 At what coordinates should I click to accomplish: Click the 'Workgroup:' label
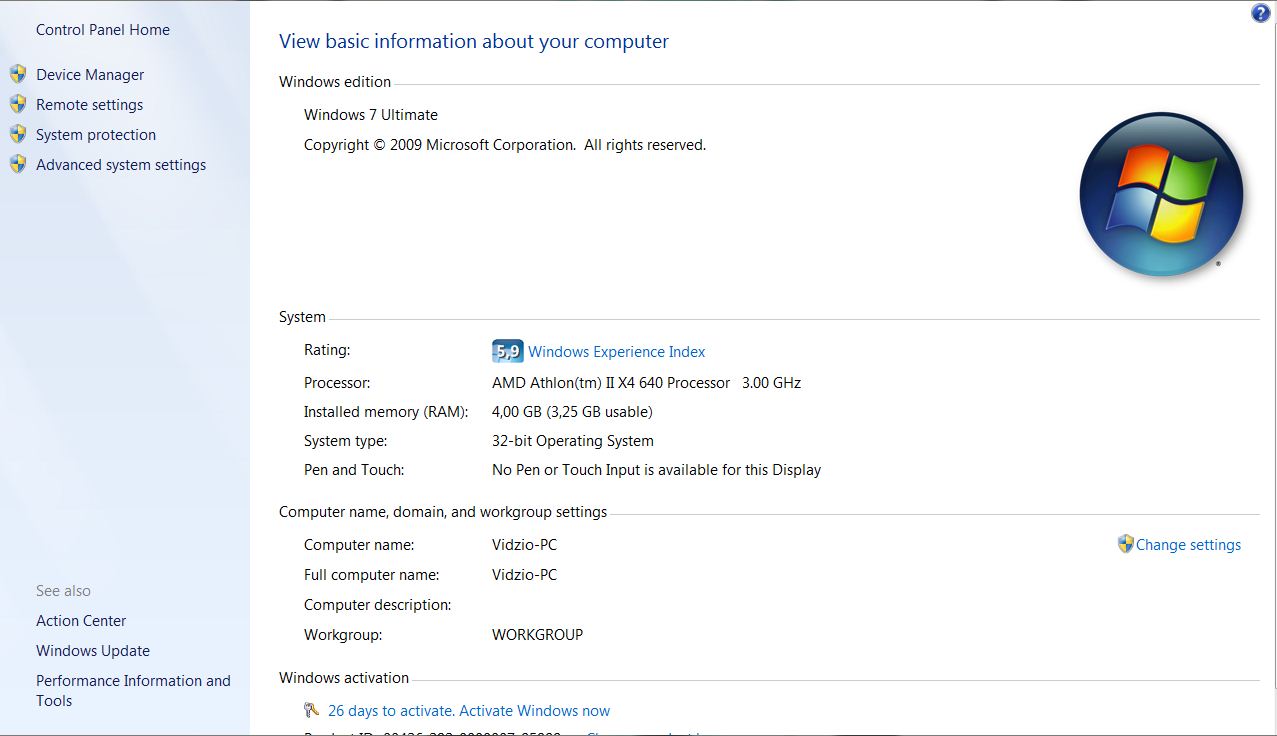coord(343,635)
